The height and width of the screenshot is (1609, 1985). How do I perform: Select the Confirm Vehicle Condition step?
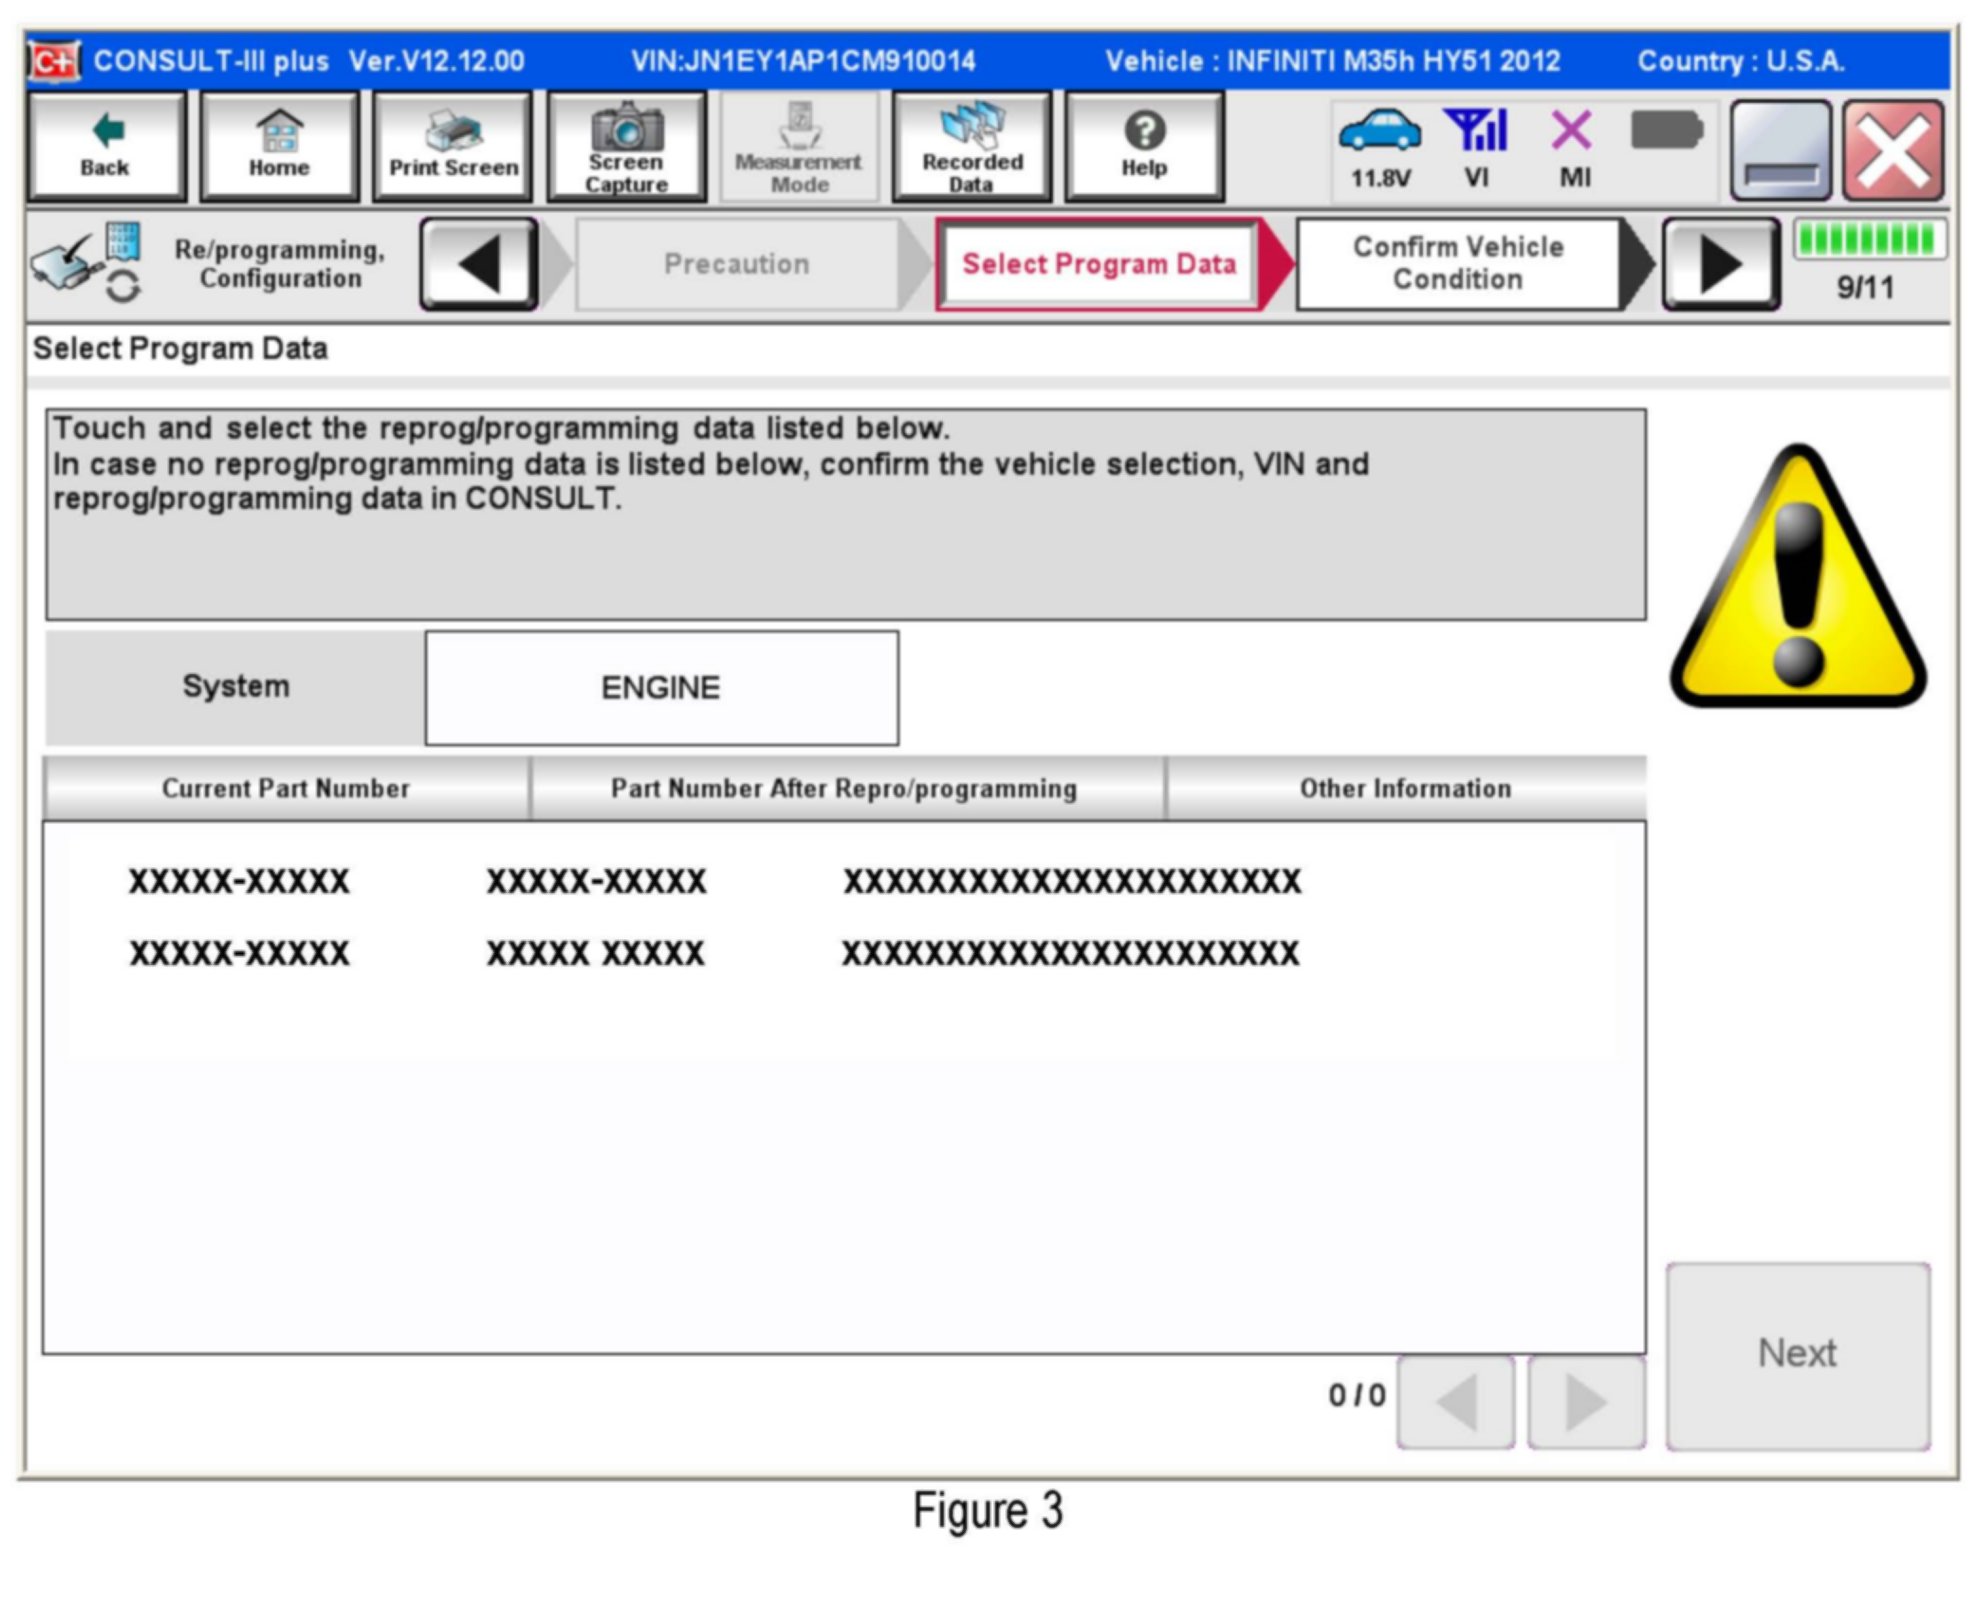pyautogui.click(x=1457, y=265)
